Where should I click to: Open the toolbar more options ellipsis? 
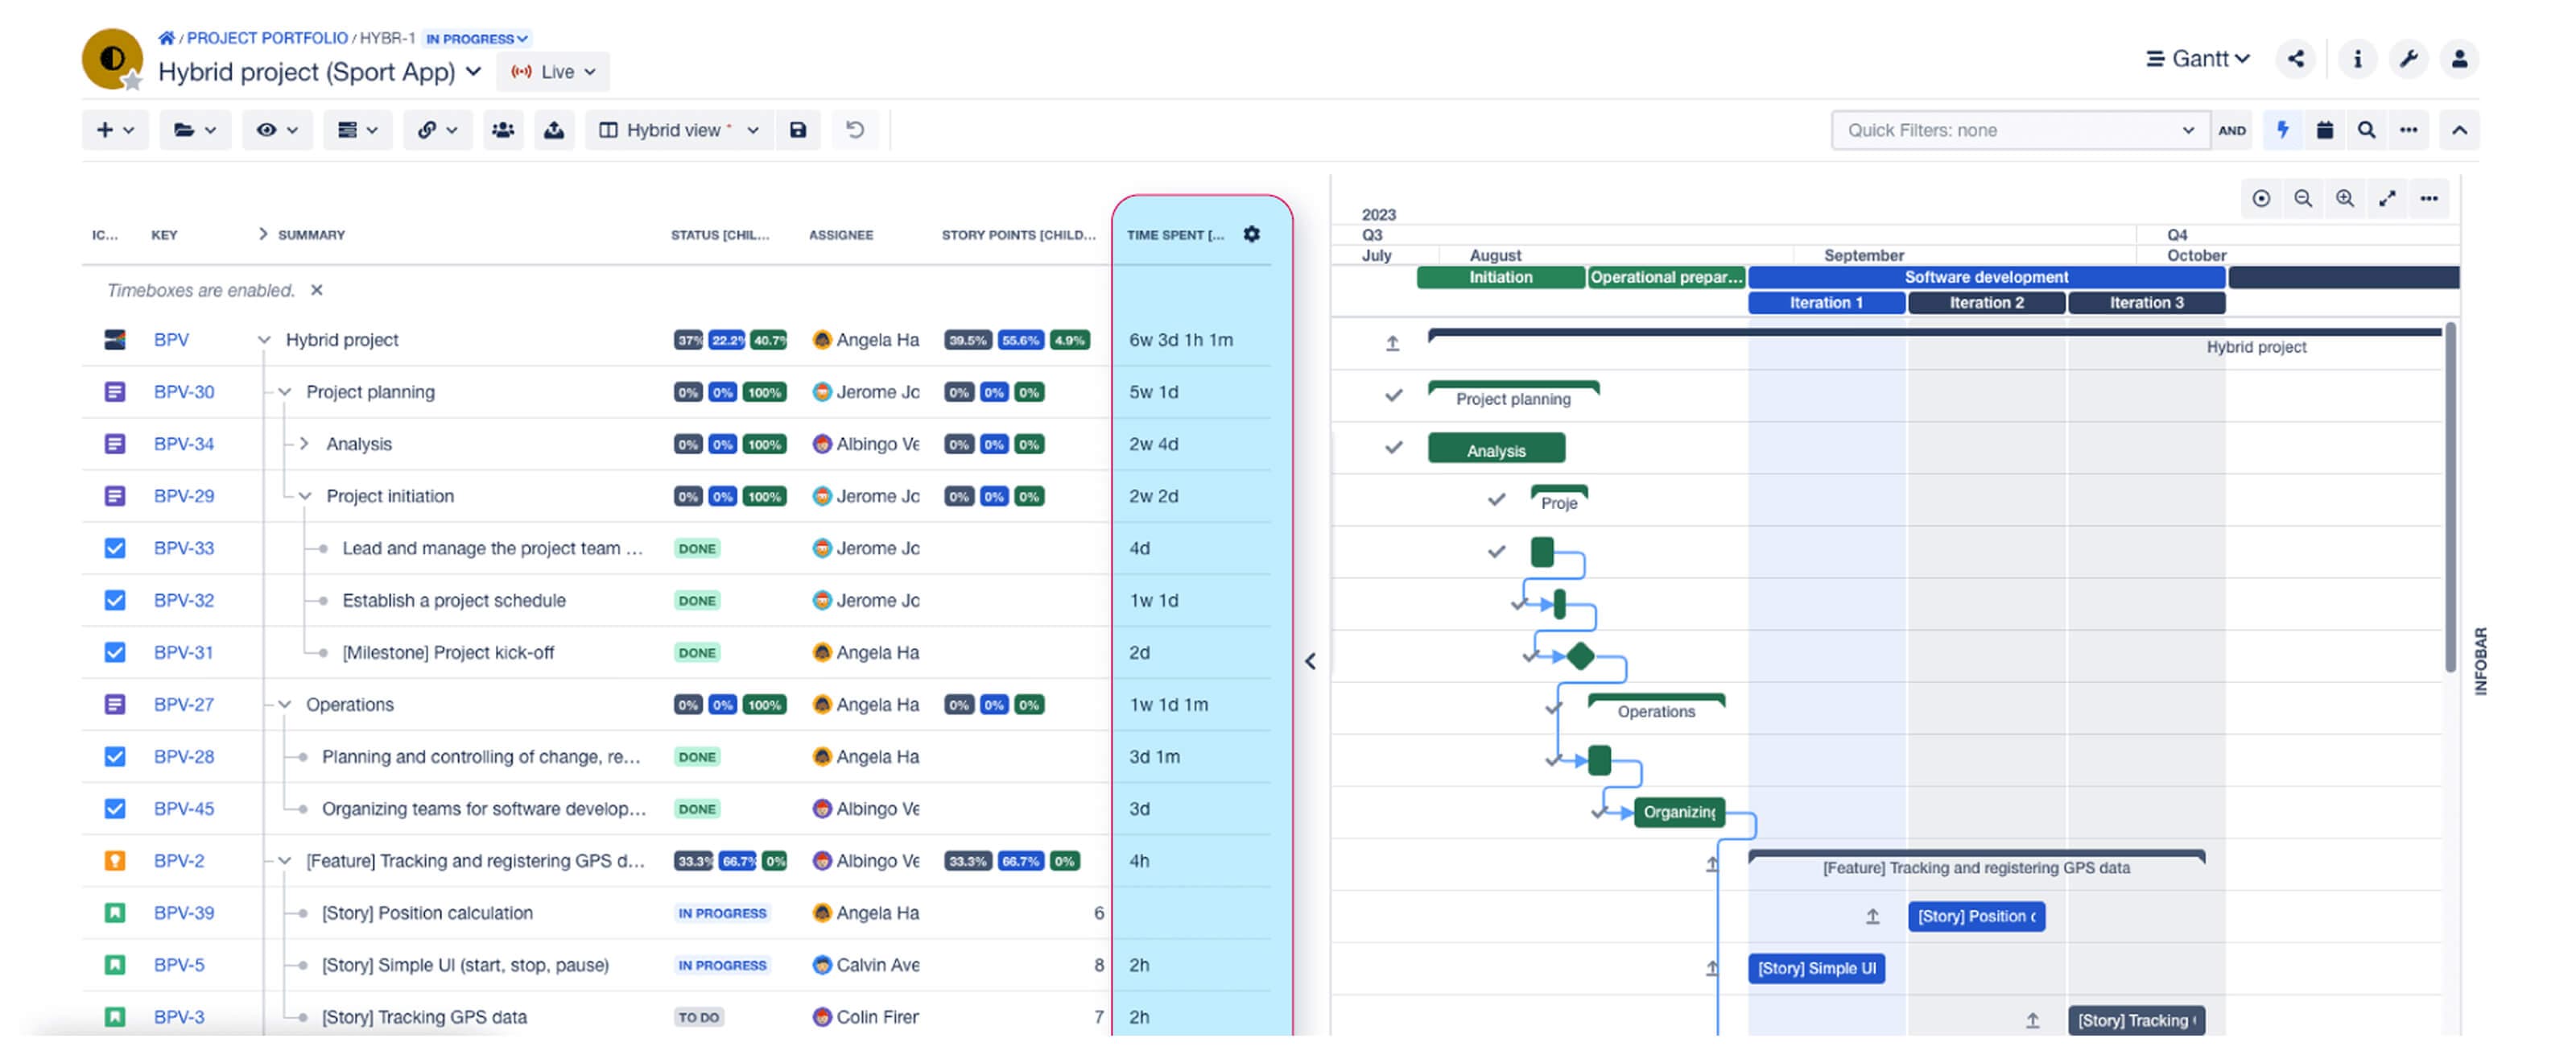tap(2408, 130)
